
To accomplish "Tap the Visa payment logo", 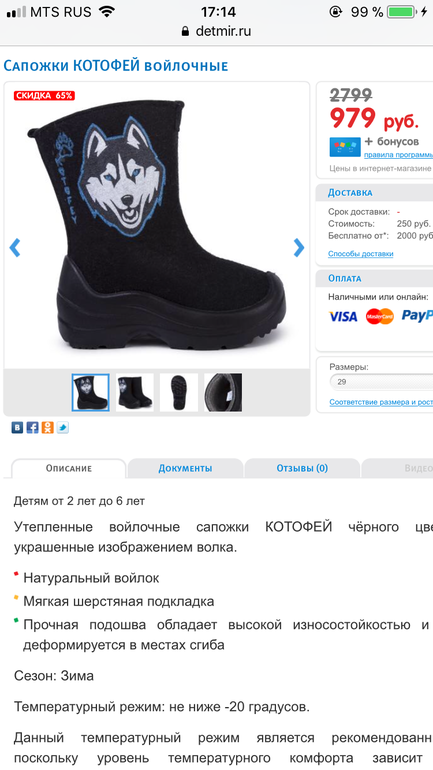I will [343, 316].
